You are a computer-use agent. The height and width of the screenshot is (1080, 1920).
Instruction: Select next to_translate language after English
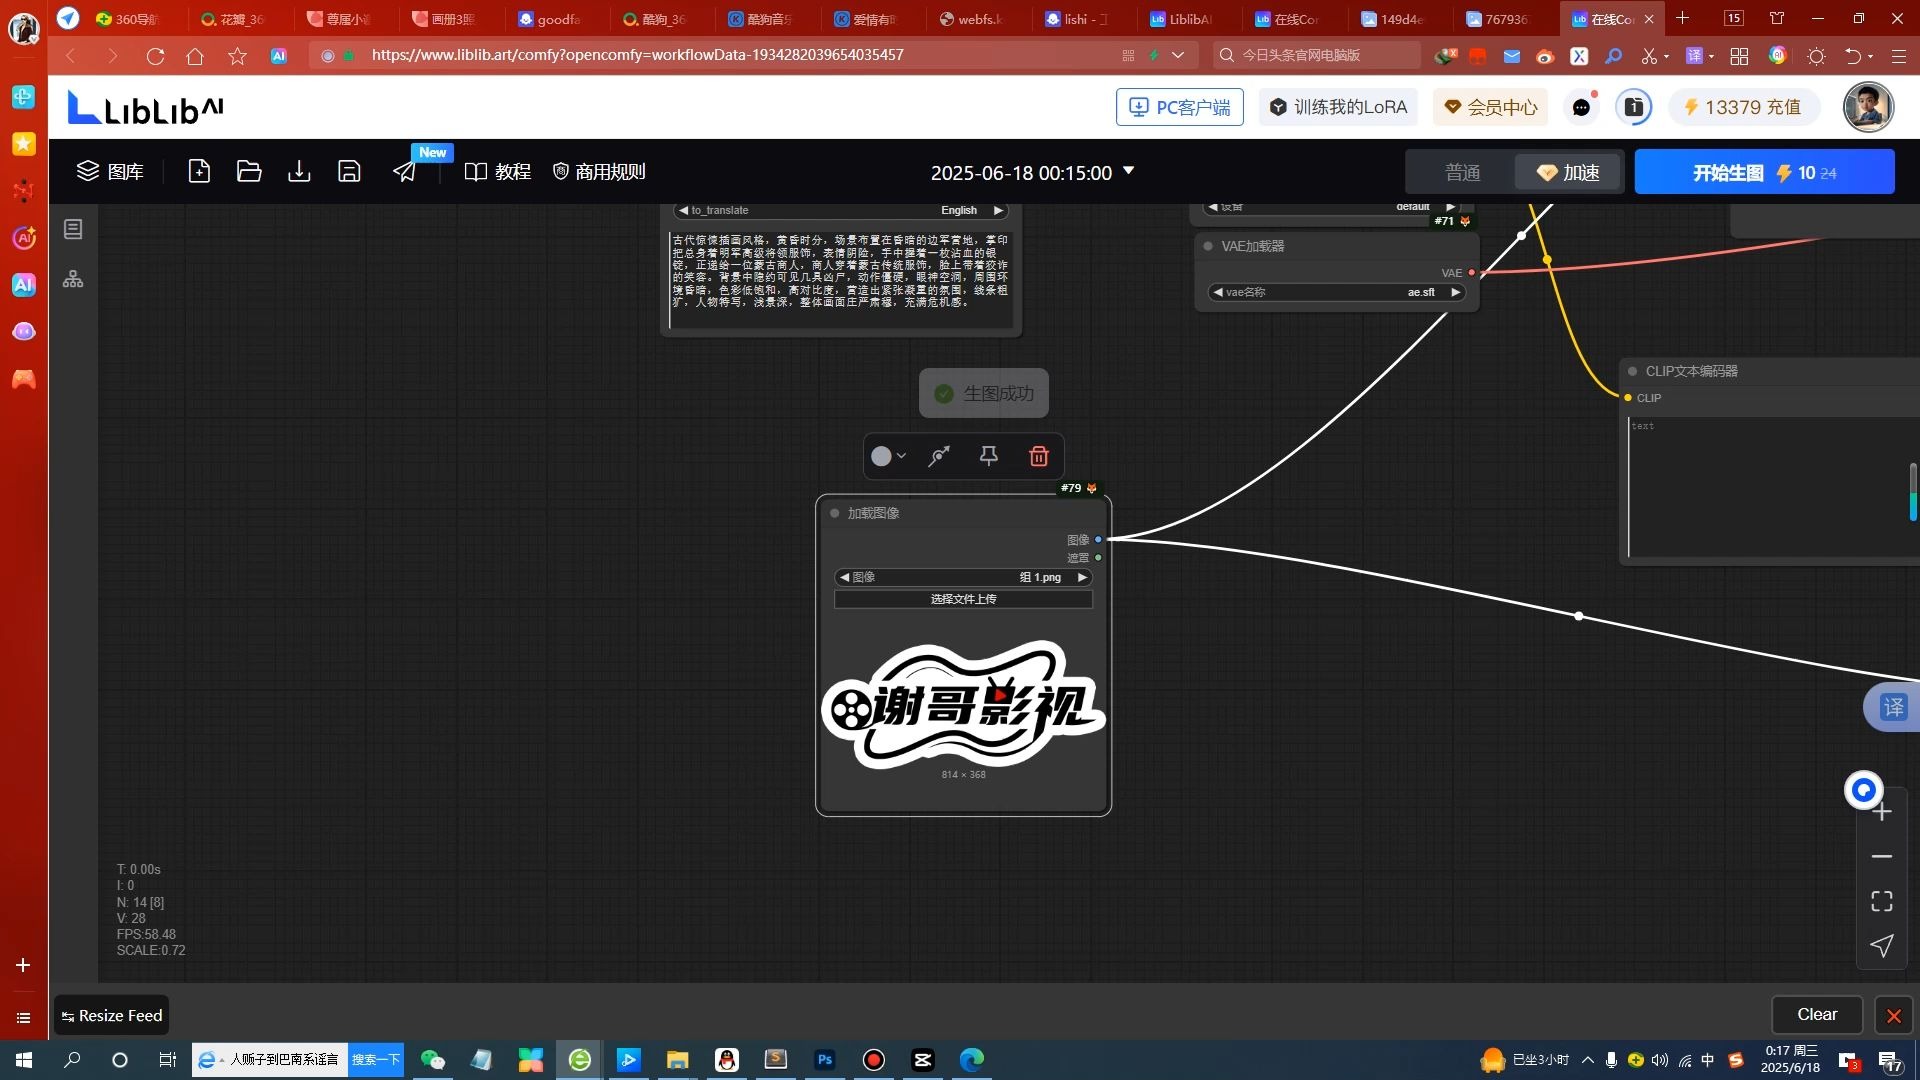coord(997,210)
